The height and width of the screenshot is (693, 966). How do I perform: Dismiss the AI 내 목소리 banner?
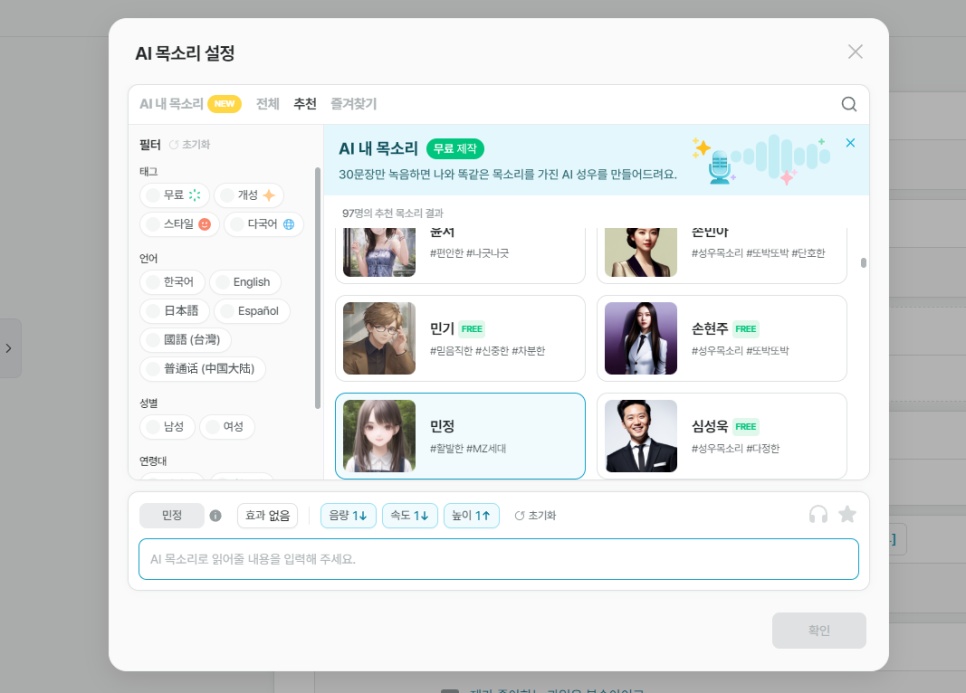(x=850, y=143)
